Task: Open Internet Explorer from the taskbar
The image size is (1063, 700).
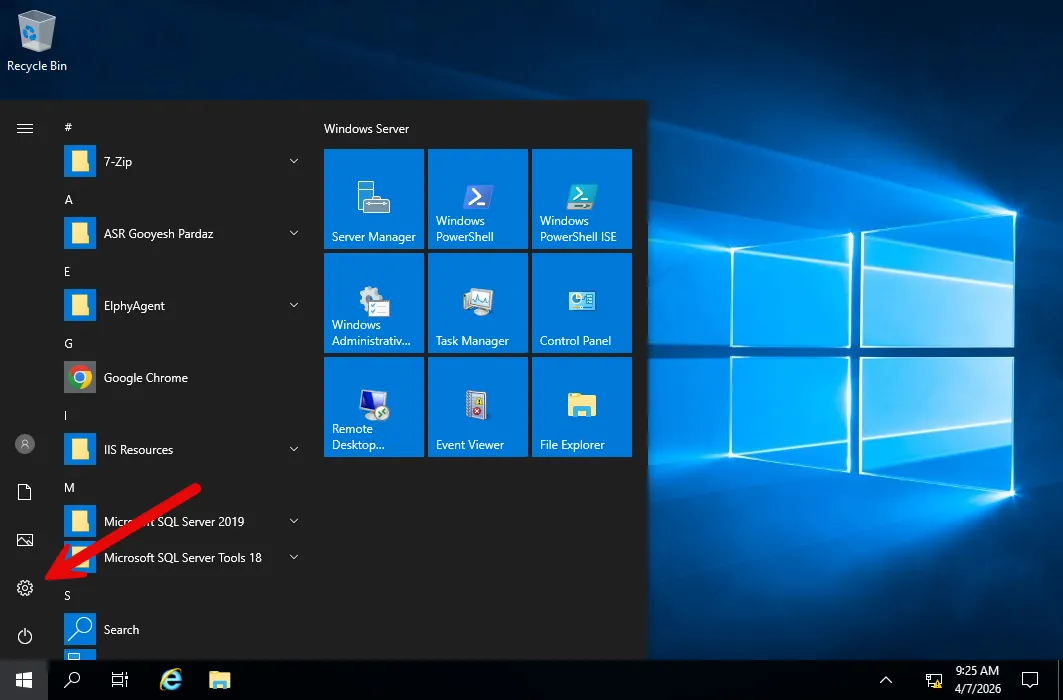Action: point(171,680)
